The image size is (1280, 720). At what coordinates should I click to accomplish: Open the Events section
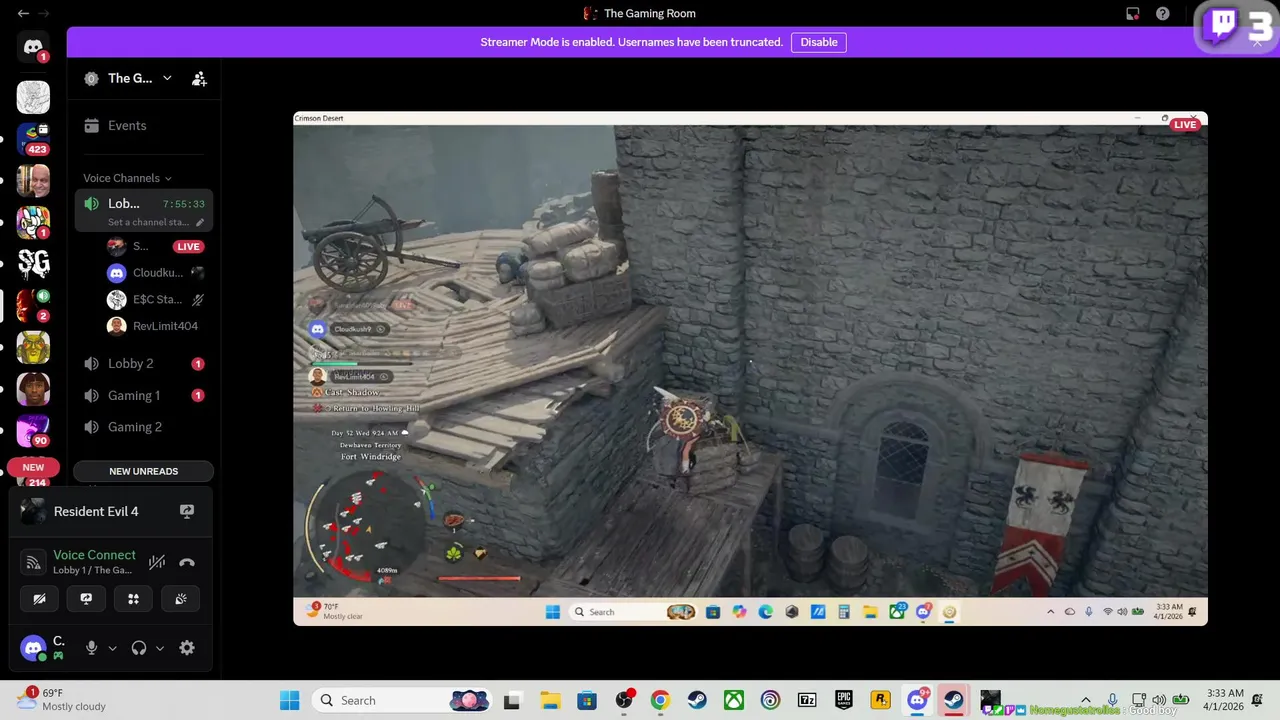click(x=127, y=125)
